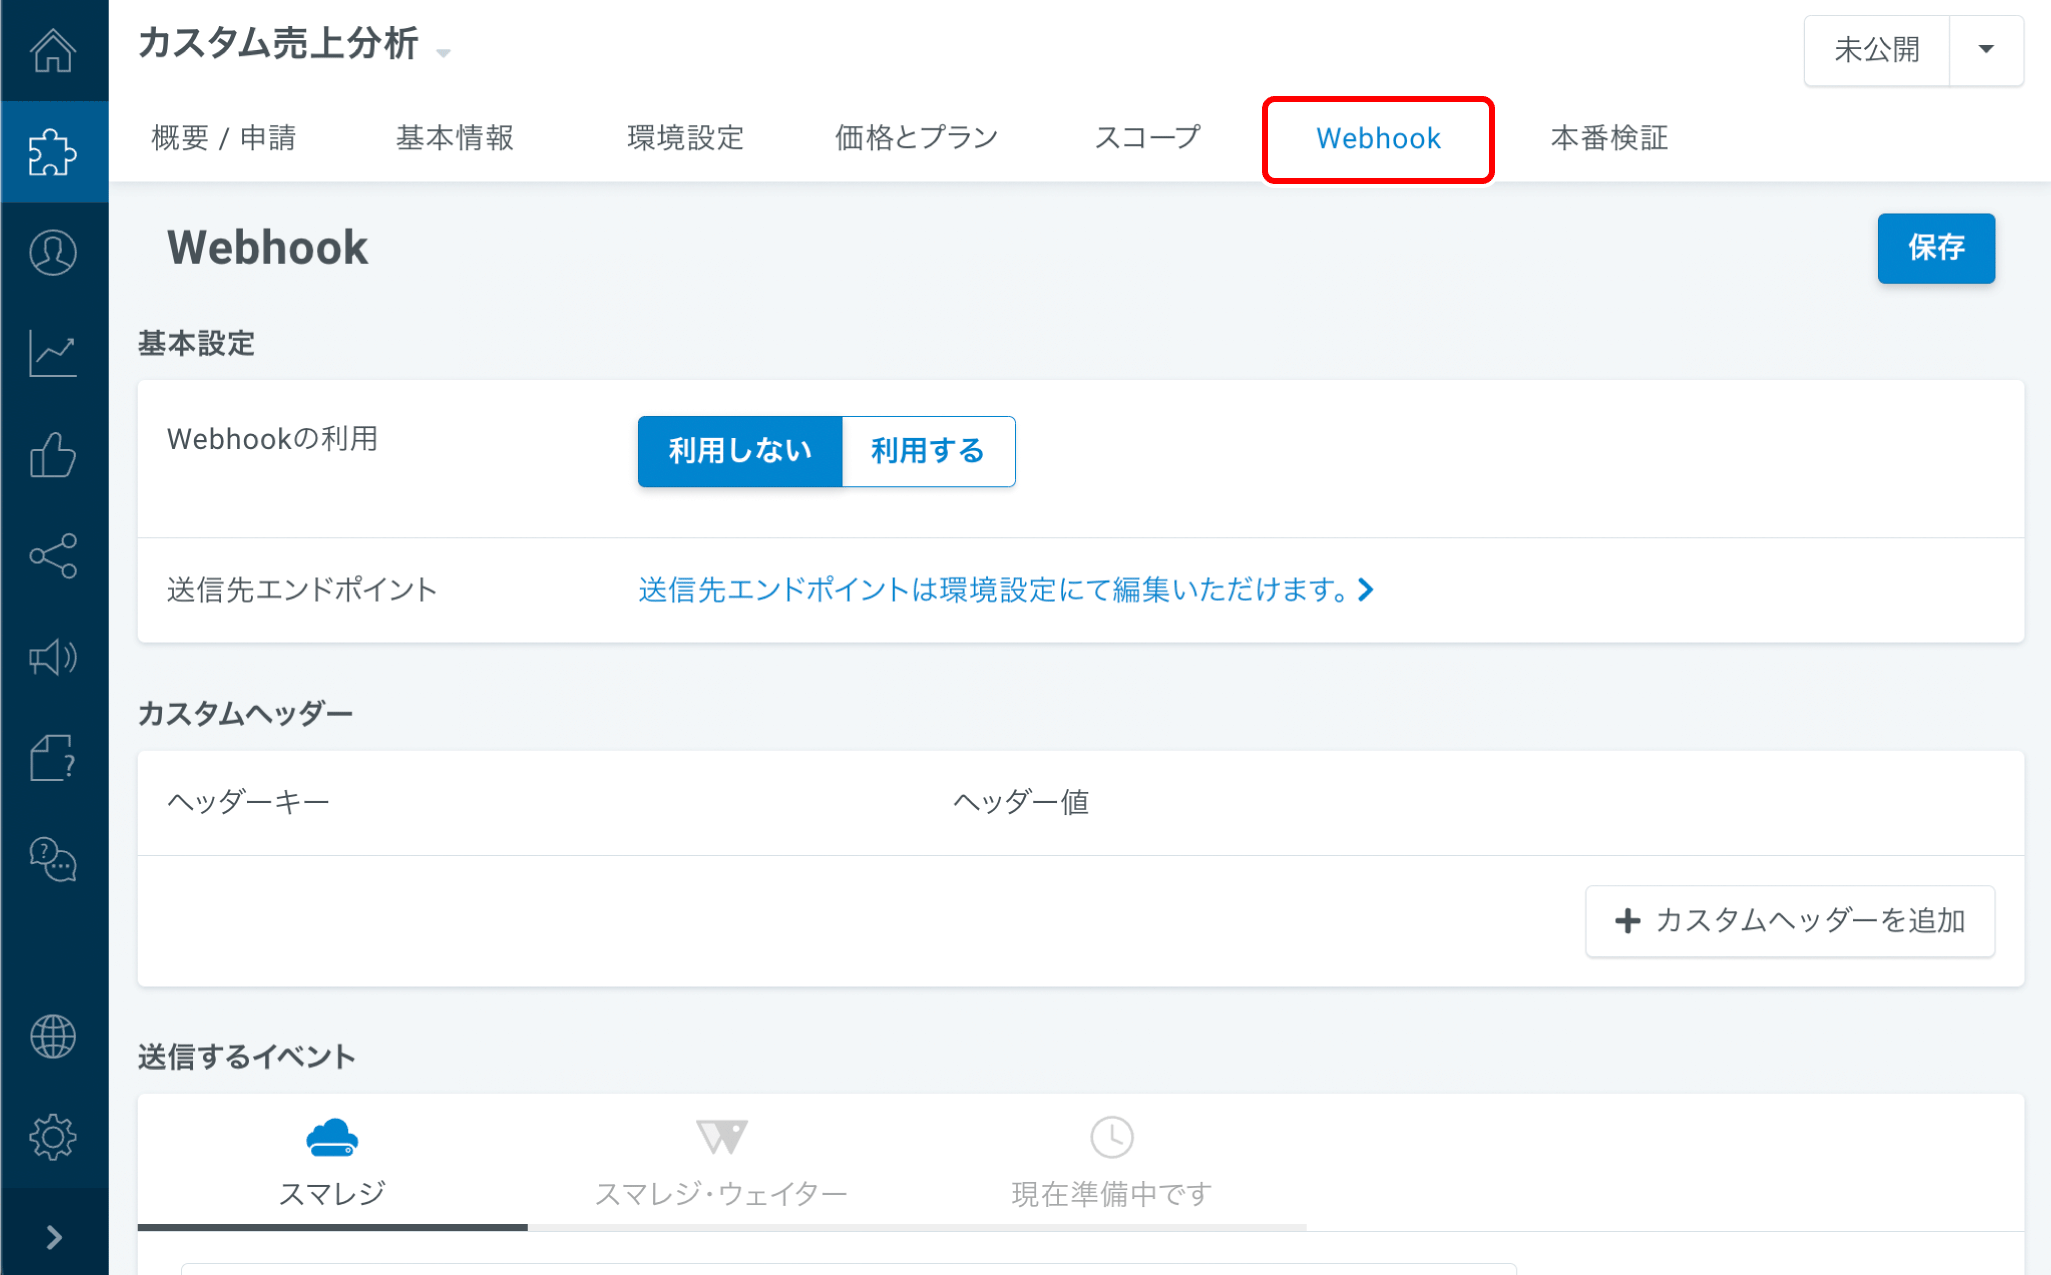Screen dimensions: 2051x1275
Task: Click the home icon in sidebar
Action: tap(53, 50)
